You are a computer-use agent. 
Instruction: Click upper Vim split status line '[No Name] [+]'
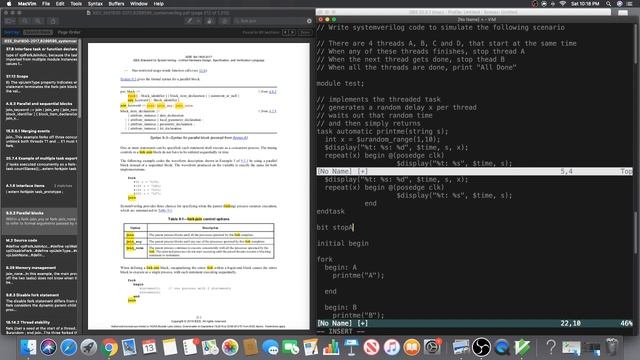click(x=475, y=171)
